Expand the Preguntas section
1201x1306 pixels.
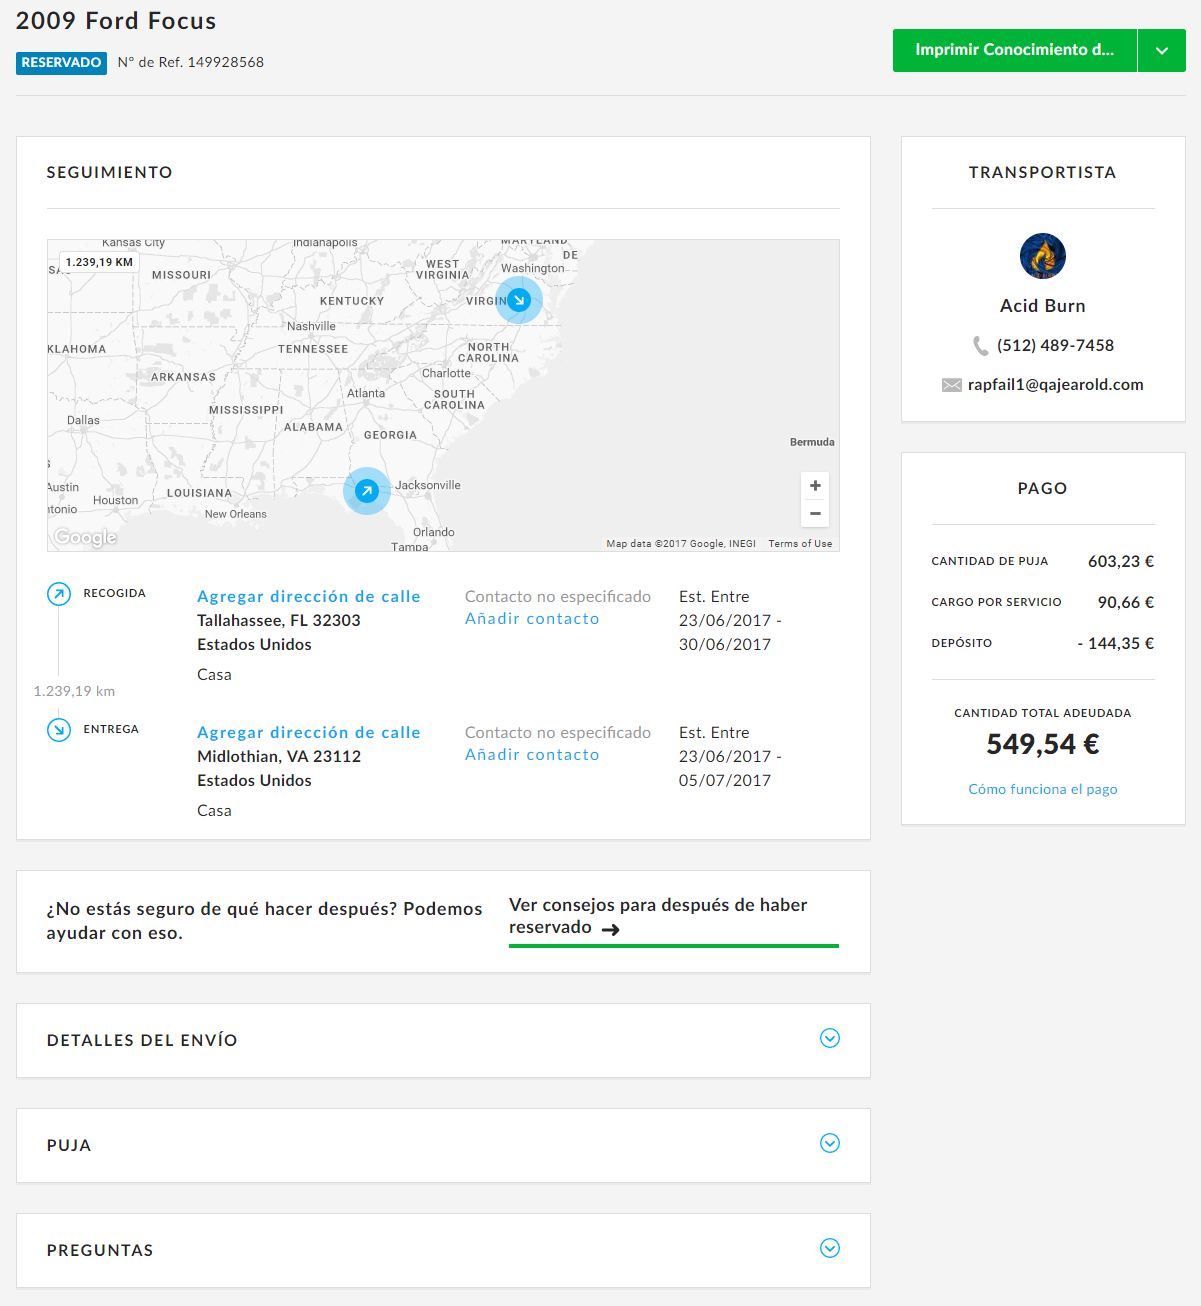[829, 1249]
